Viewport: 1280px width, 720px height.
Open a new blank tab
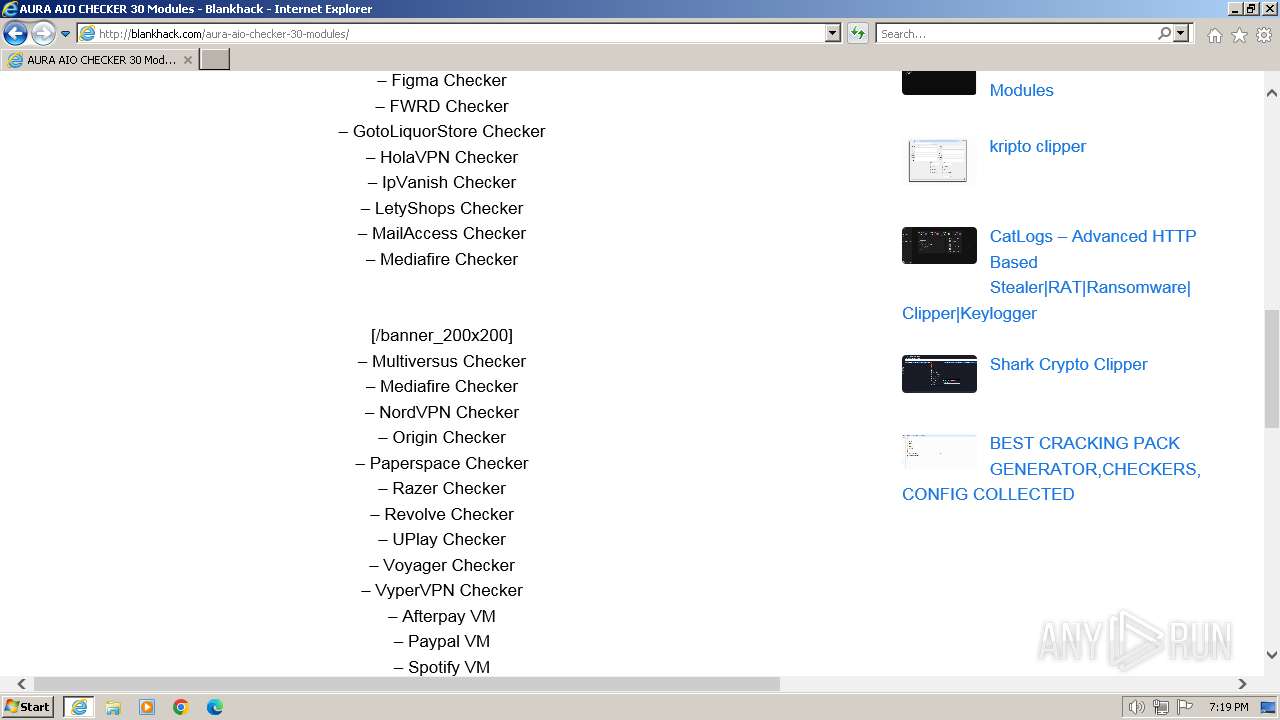tap(215, 60)
